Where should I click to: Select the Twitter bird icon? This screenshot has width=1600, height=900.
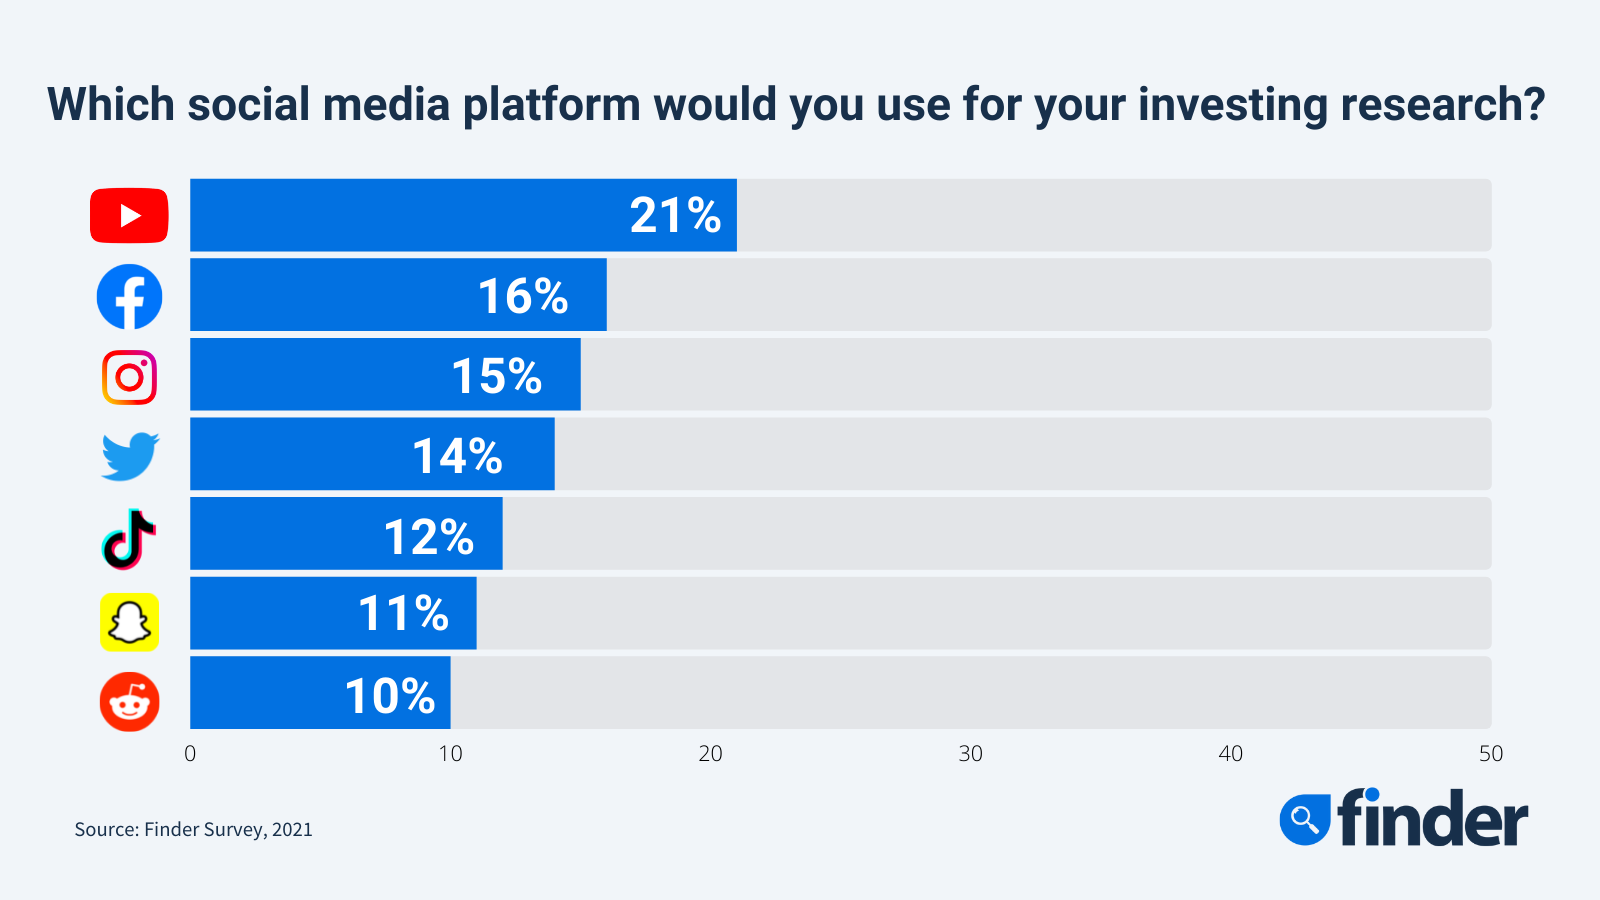[130, 457]
